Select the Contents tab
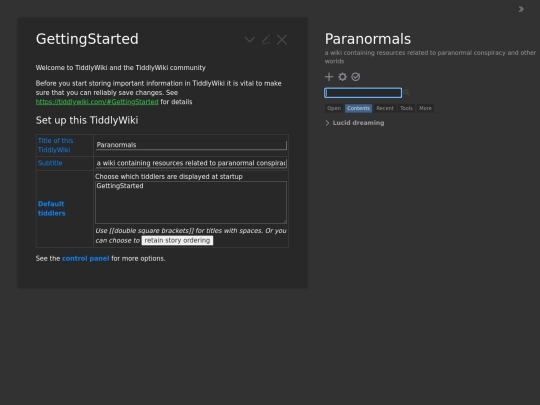 (x=358, y=108)
